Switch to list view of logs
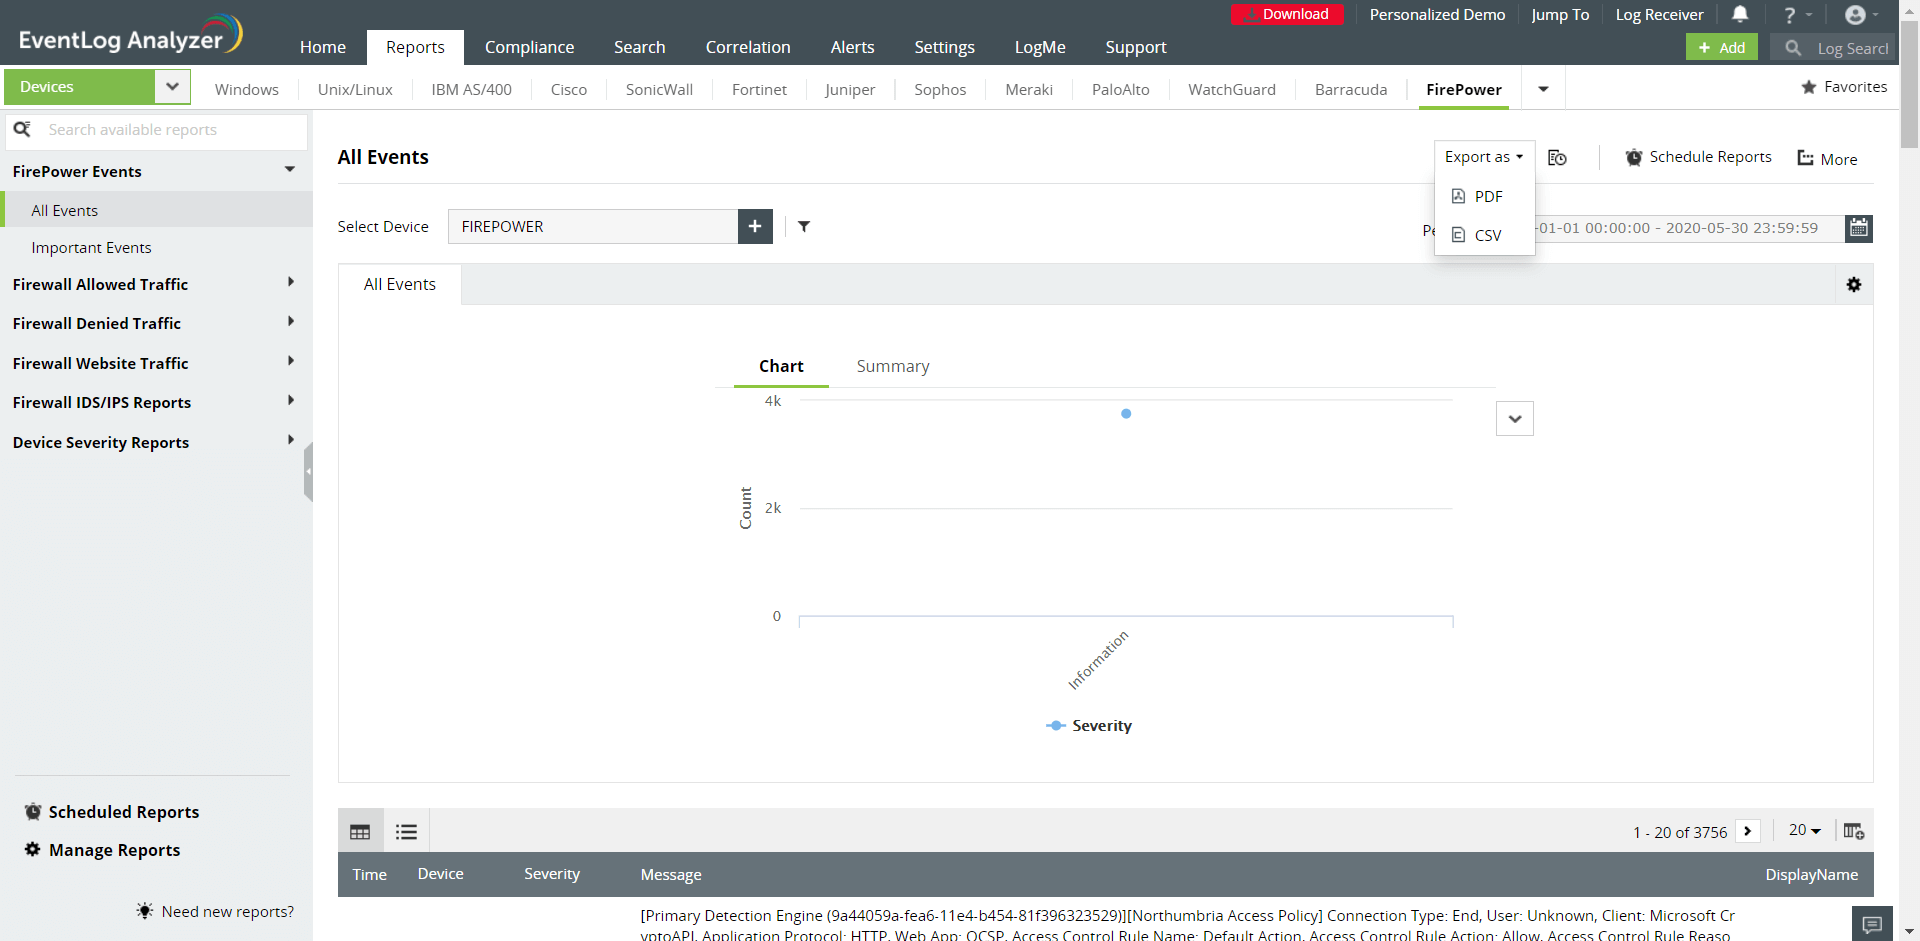The width and height of the screenshot is (1920, 941). tap(406, 831)
